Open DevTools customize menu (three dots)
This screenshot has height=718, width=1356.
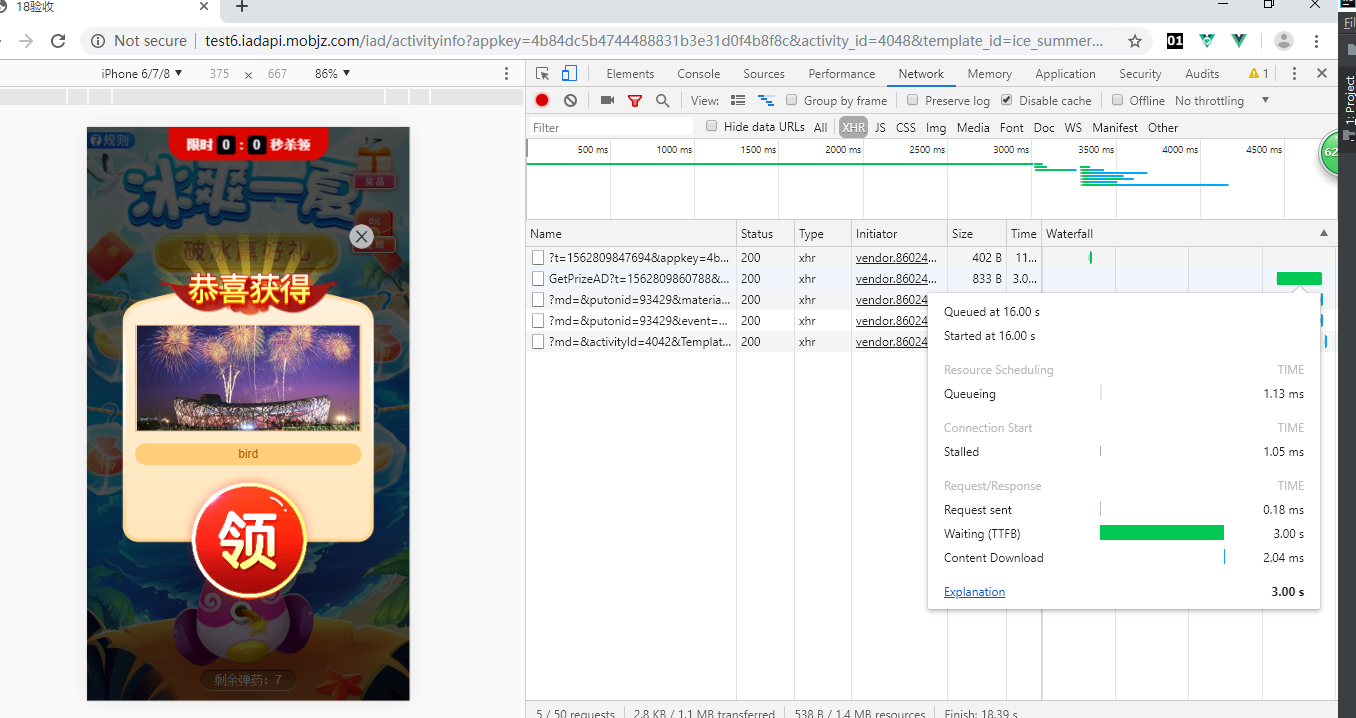click(1294, 74)
